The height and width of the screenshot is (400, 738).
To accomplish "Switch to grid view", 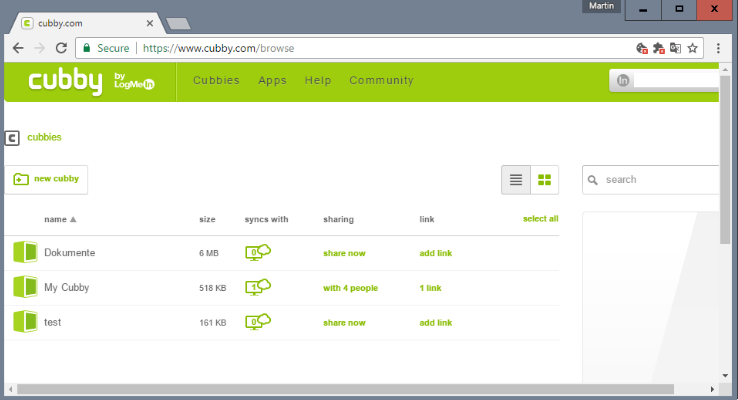I will 545,180.
